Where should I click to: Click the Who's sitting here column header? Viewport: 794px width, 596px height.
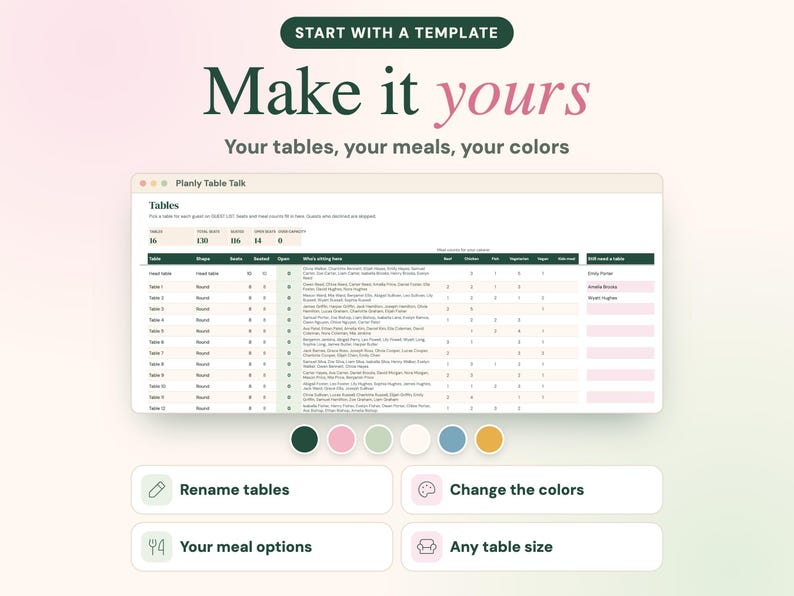pyautogui.click(x=323, y=259)
